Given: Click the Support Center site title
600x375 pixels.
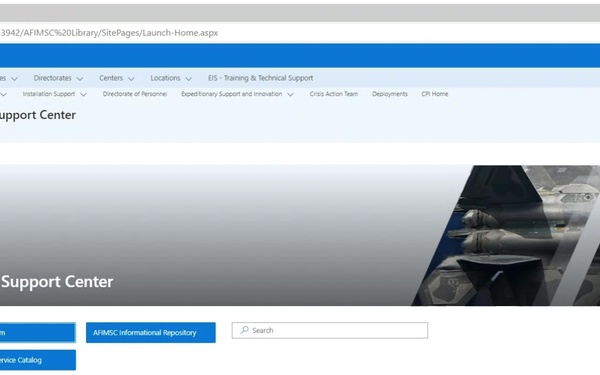Looking at the screenshot, I should pyautogui.click(x=38, y=115).
